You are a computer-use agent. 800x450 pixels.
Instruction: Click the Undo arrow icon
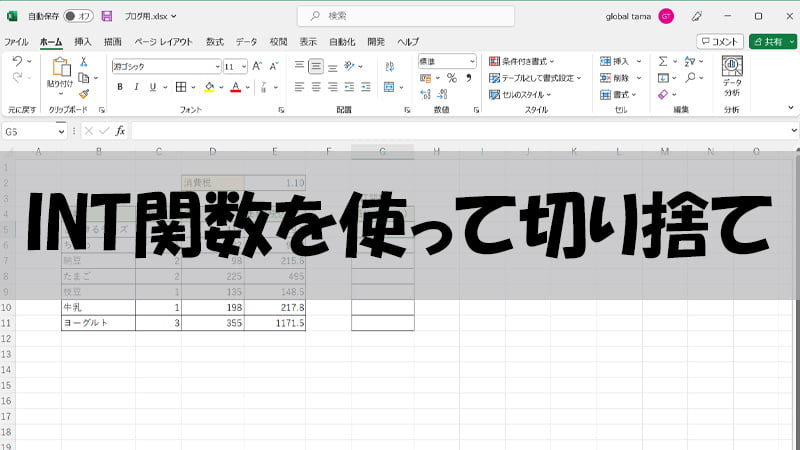click(17, 62)
